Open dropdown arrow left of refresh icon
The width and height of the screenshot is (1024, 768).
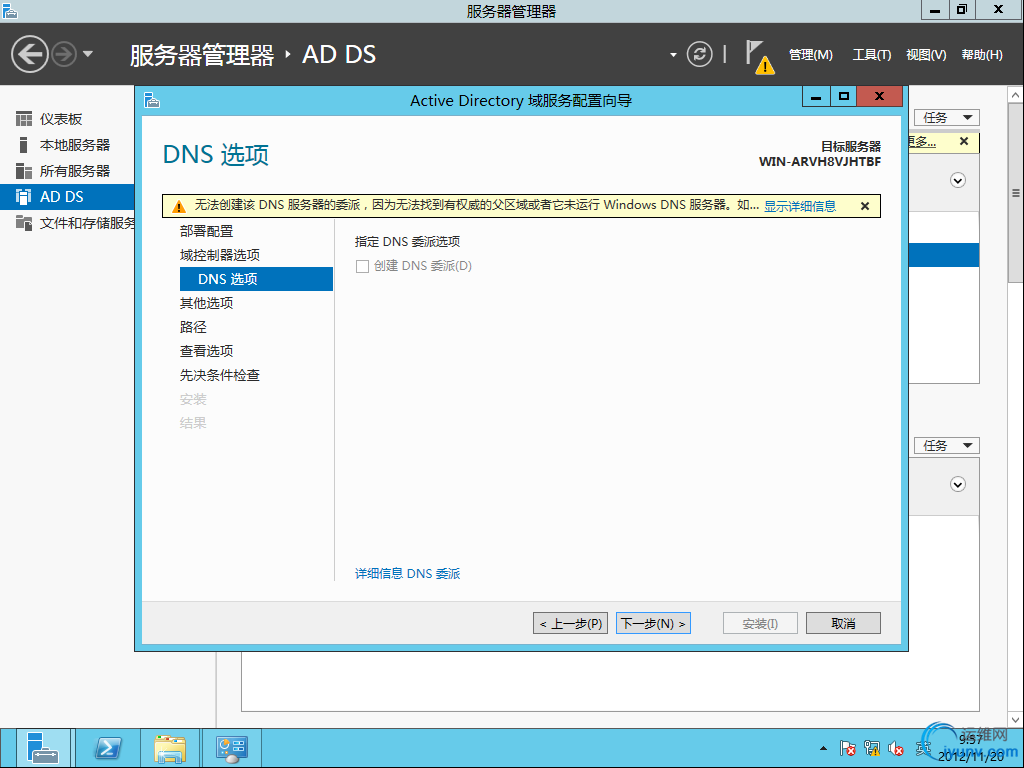[673, 55]
